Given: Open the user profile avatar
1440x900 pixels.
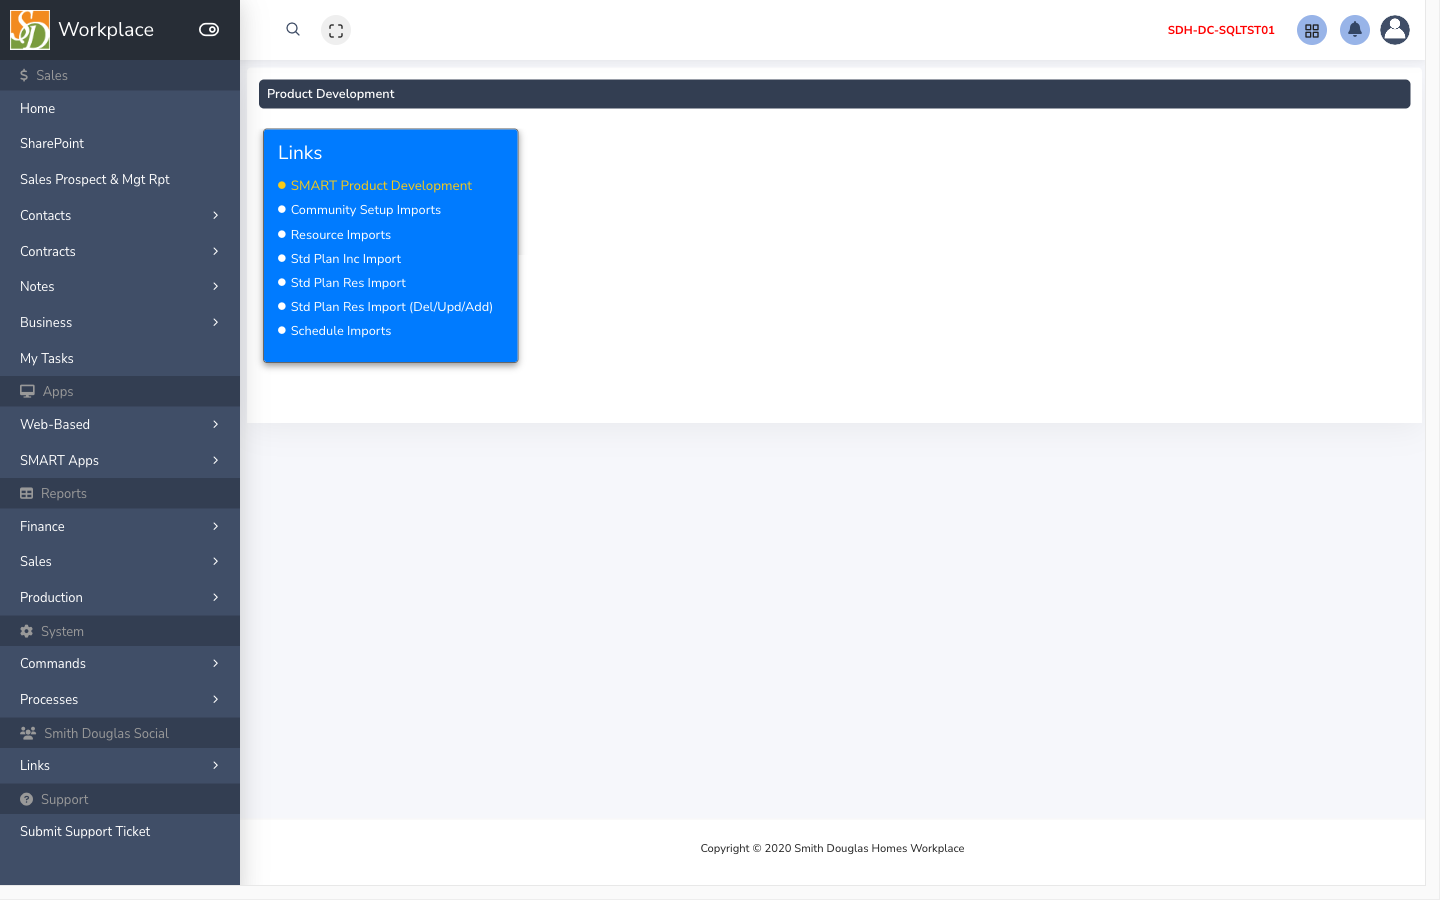Looking at the screenshot, I should click(1395, 30).
